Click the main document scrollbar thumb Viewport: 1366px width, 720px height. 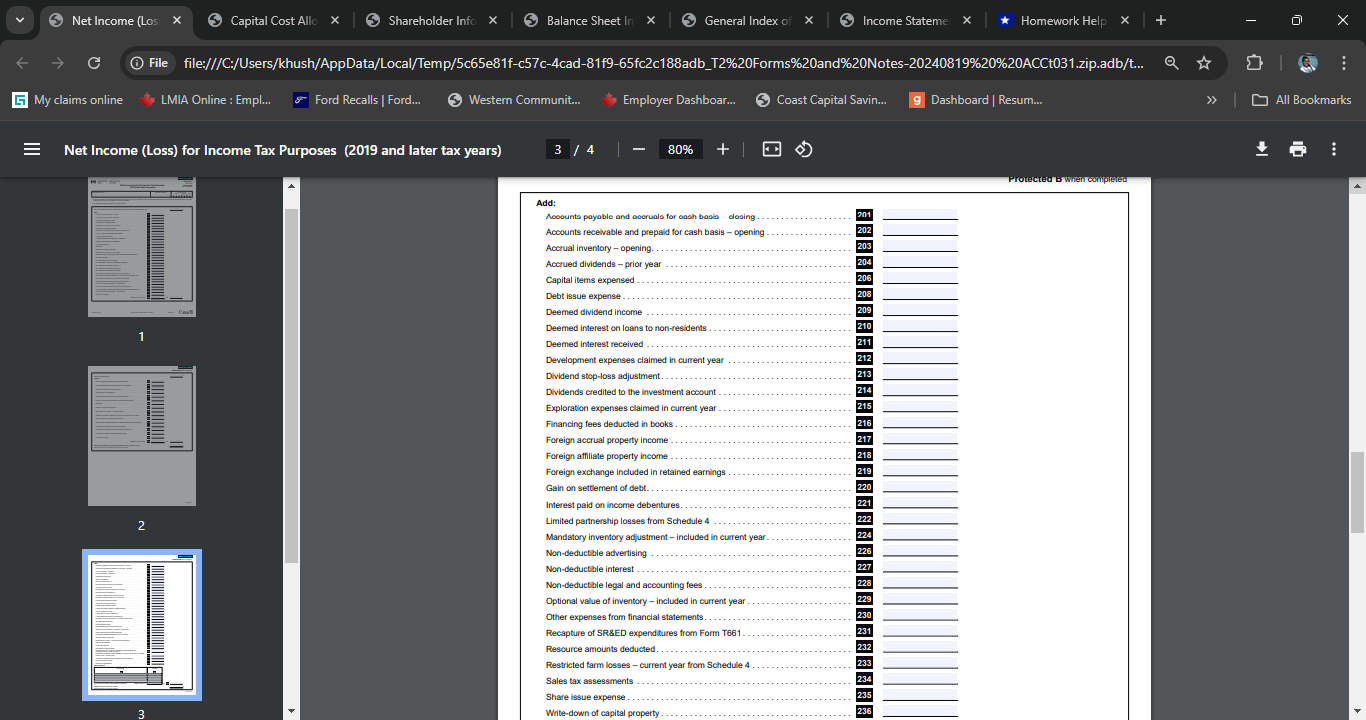coord(1358,493)
